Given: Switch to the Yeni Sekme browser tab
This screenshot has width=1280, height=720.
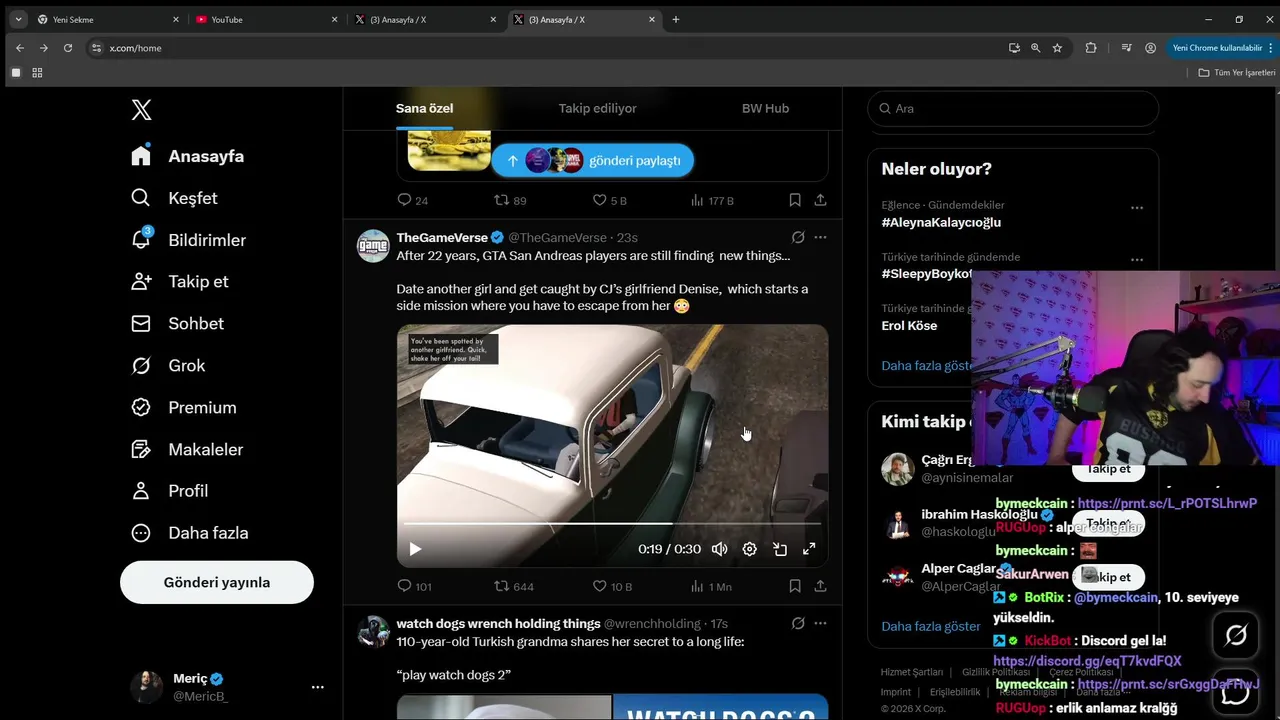Looking at the screenshot, I should (107, 19).
